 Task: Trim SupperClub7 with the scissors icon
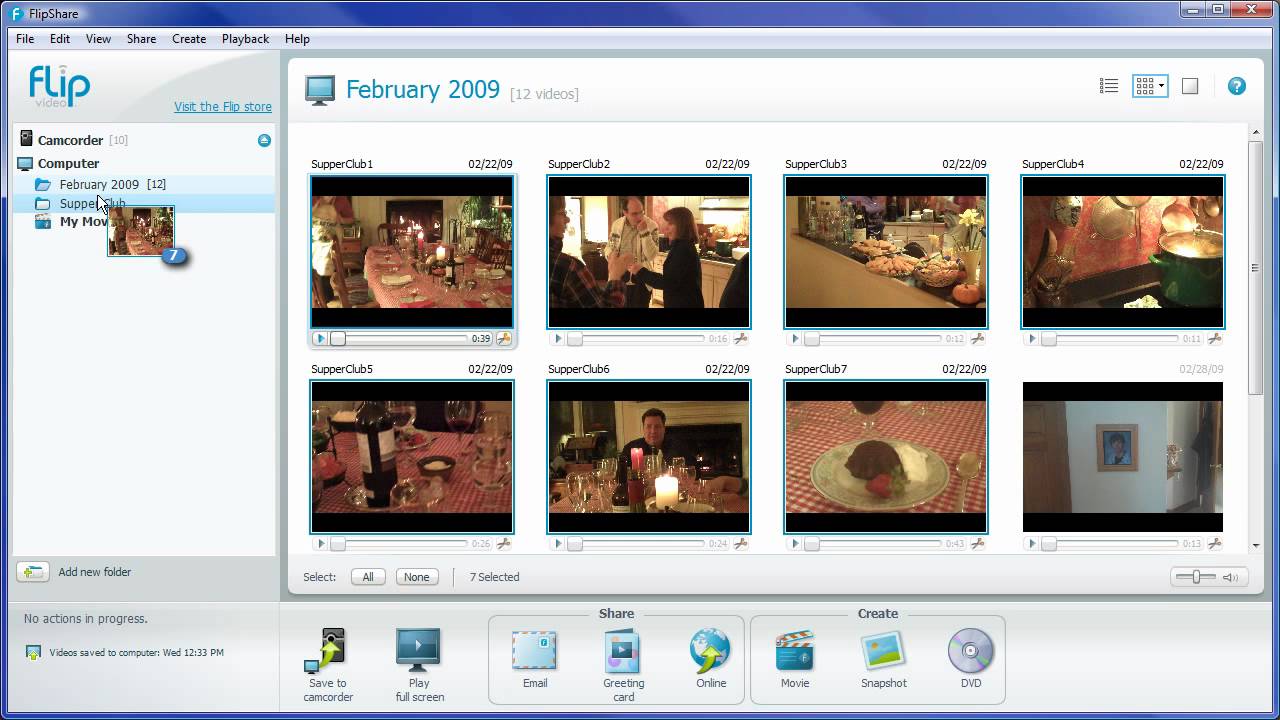pos(978,544)
